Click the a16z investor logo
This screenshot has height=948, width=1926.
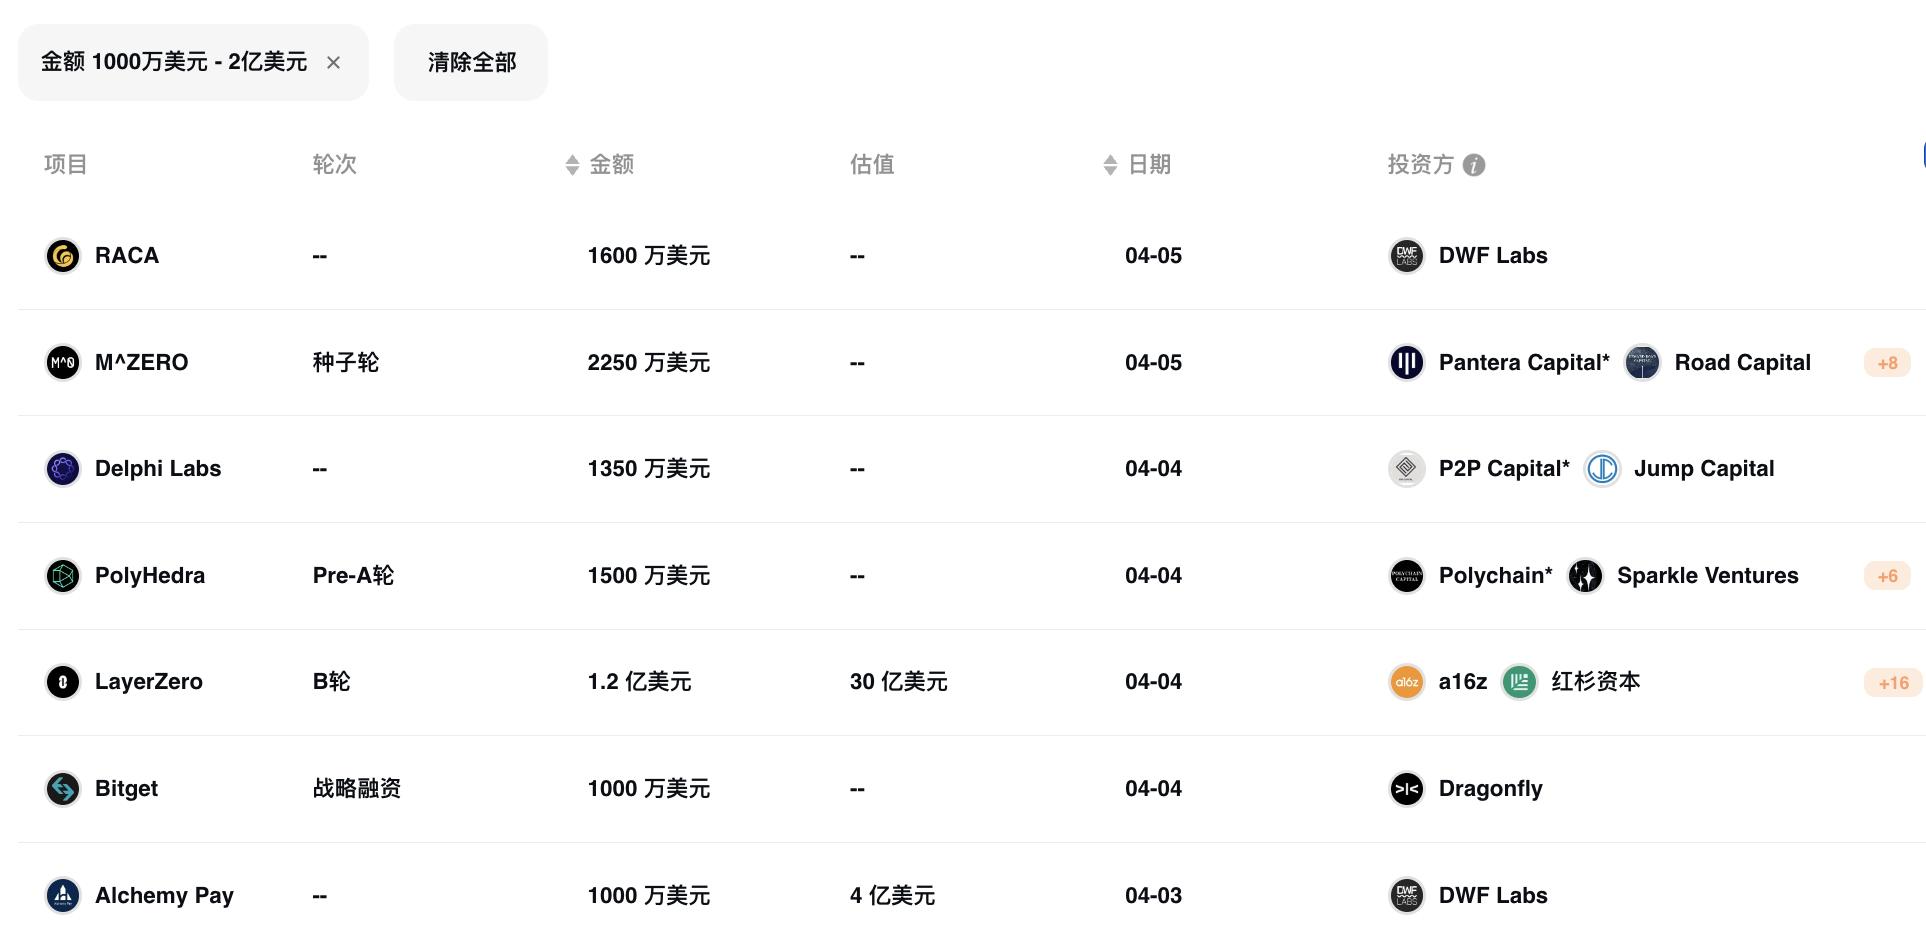[1406, 682]
